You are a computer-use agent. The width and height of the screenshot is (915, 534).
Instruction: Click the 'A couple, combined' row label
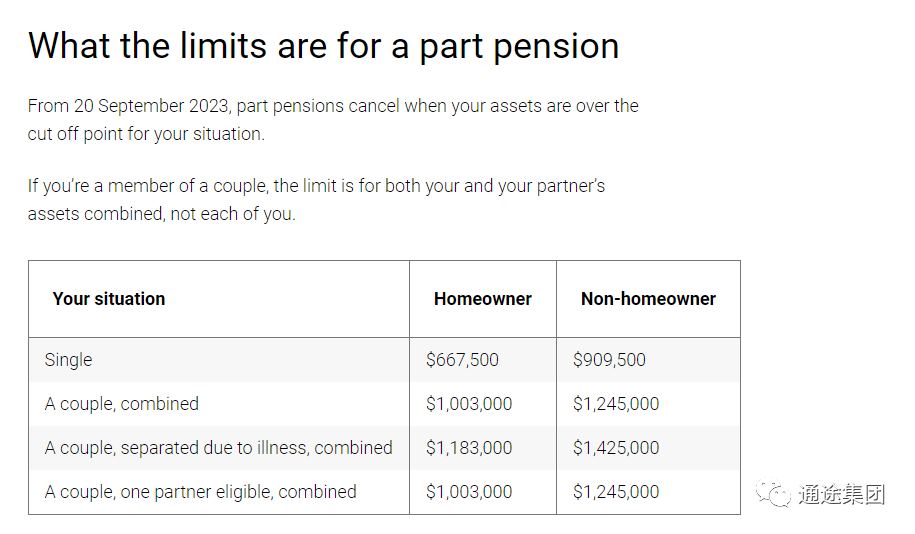[122, 404]
